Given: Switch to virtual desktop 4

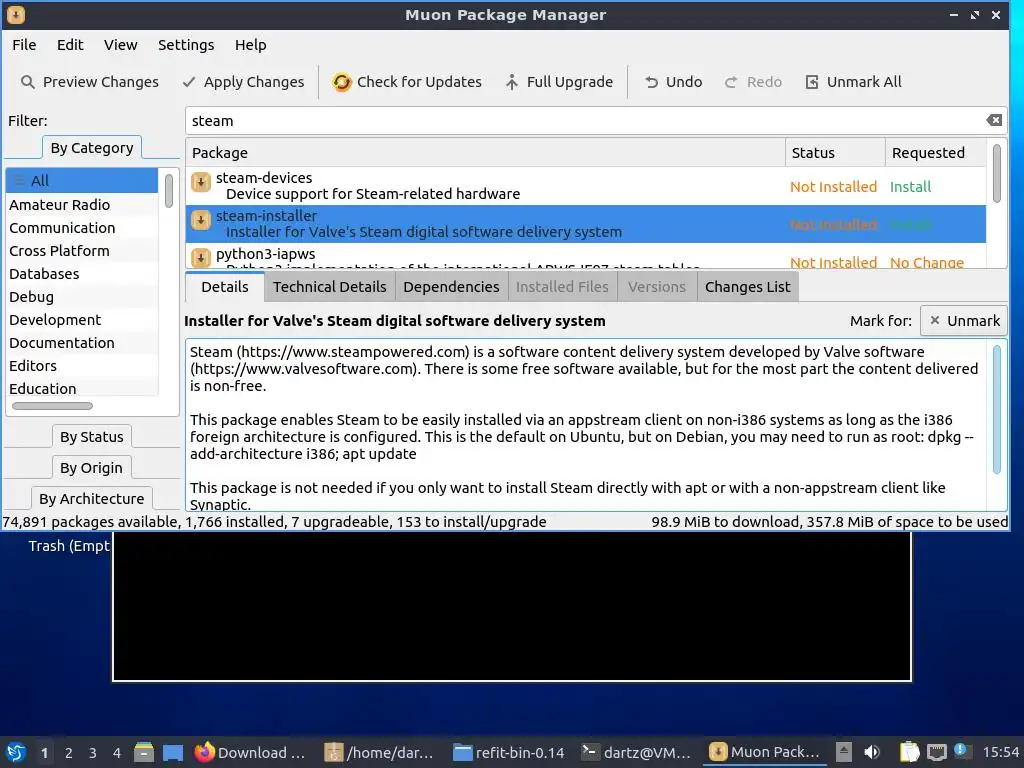Looking at the screenshot, I should click(x=116, y=752).
